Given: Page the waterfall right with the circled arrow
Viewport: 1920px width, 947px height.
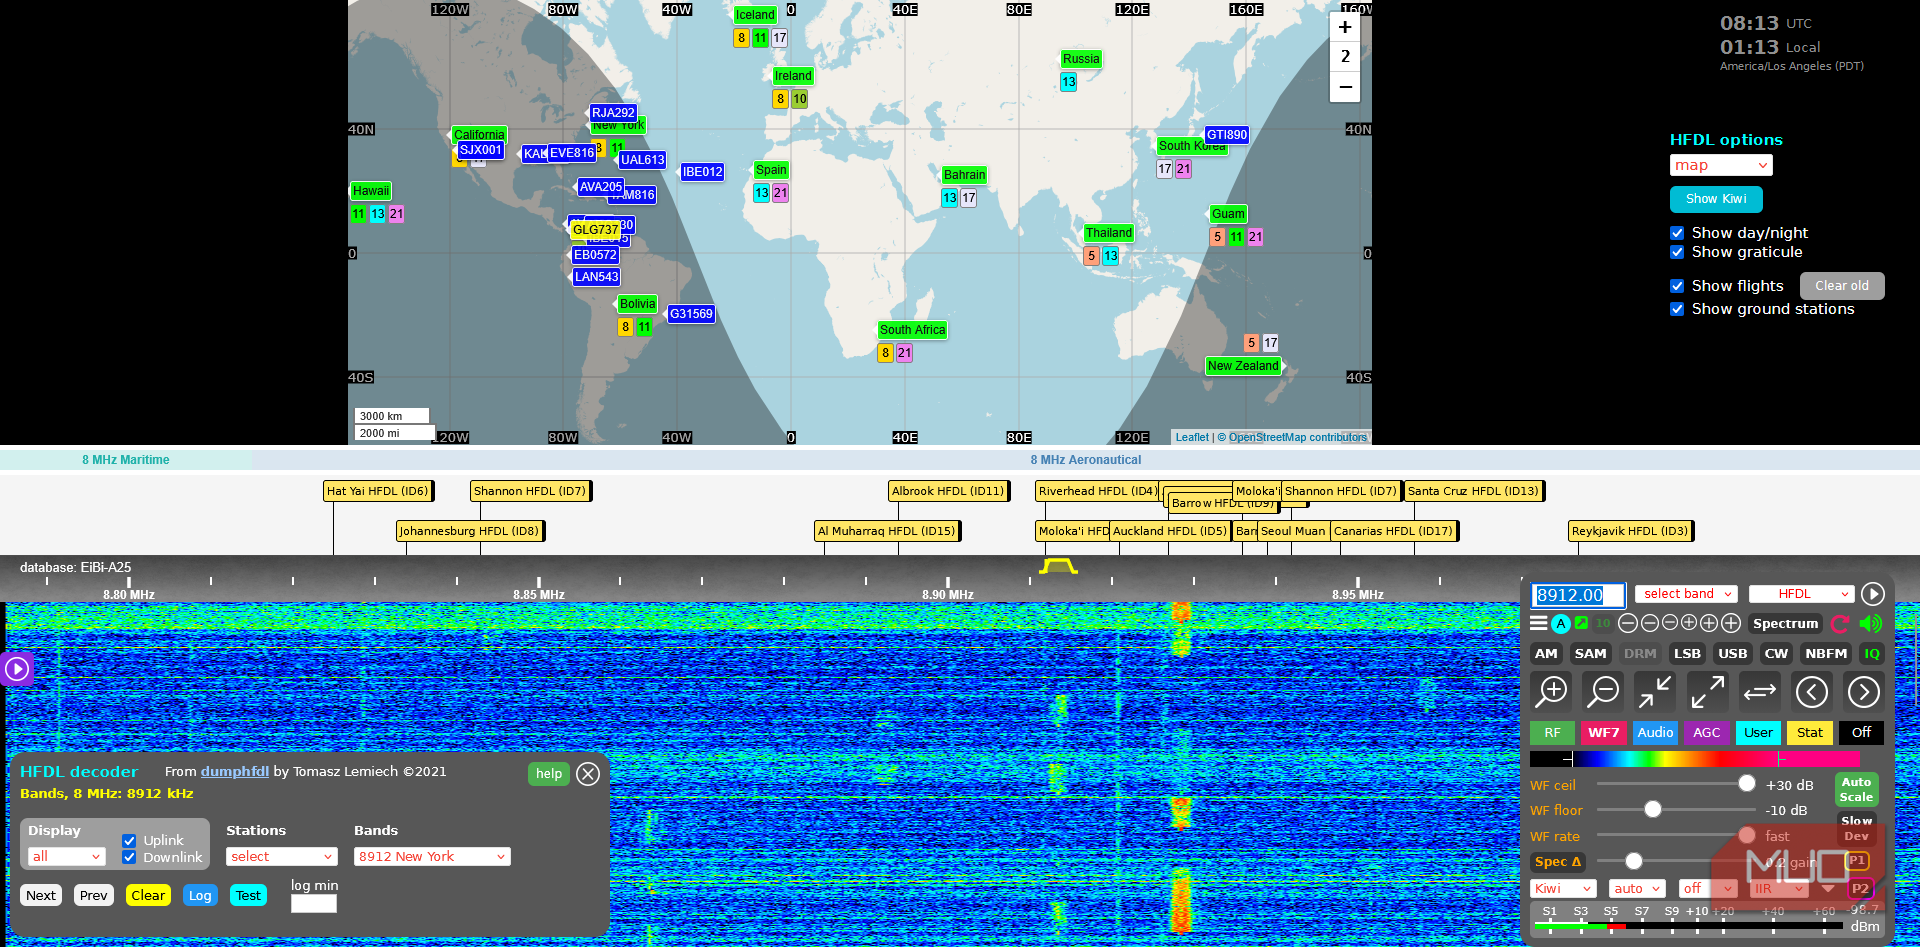Looking at the screenshot, I should pyautogui.click(x=1864, y=691).
